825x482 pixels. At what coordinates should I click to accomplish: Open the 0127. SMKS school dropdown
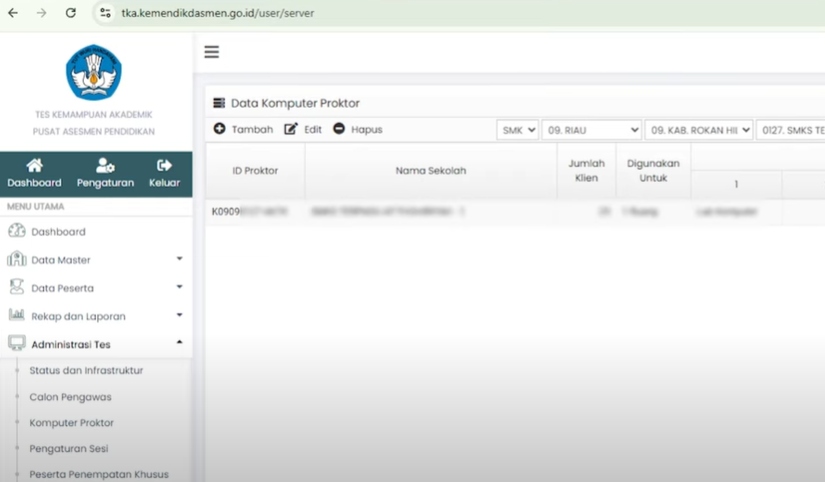[x=790, y=130]
